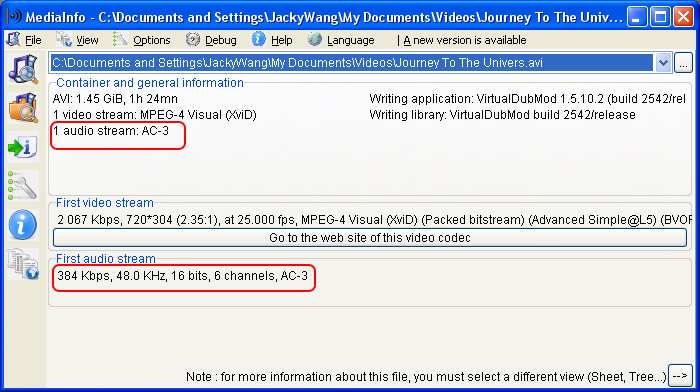The image size is (700, 392).
Task: Click the '-->' view switch button
Action: pos(680,376)
